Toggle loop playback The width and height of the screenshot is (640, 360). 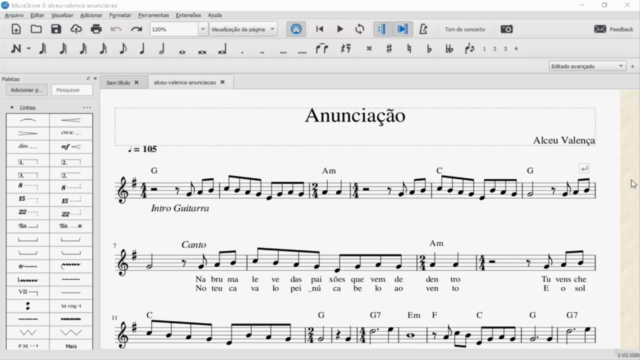click(360, 29)
